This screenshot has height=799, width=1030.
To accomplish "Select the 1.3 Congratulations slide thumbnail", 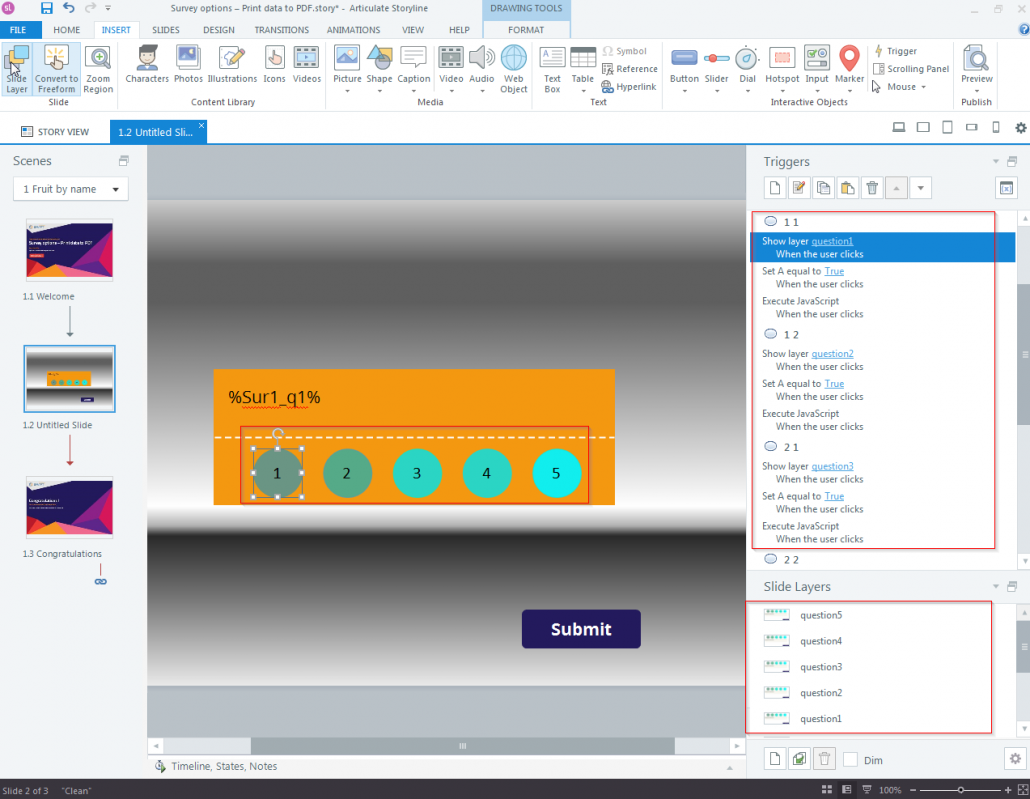I will (69, 507).
